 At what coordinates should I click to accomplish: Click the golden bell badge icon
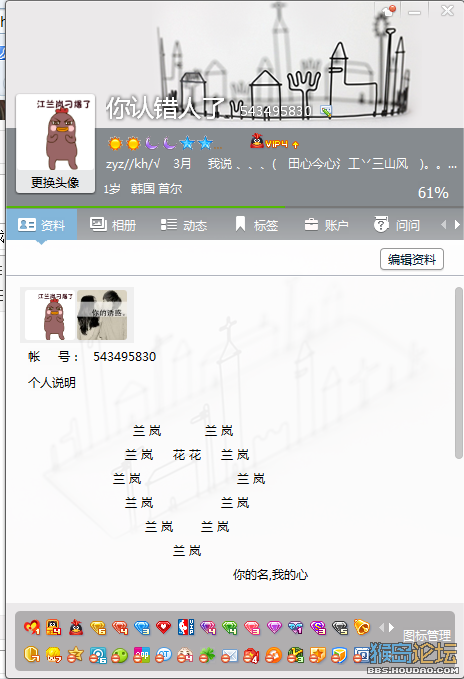[362, 627]
